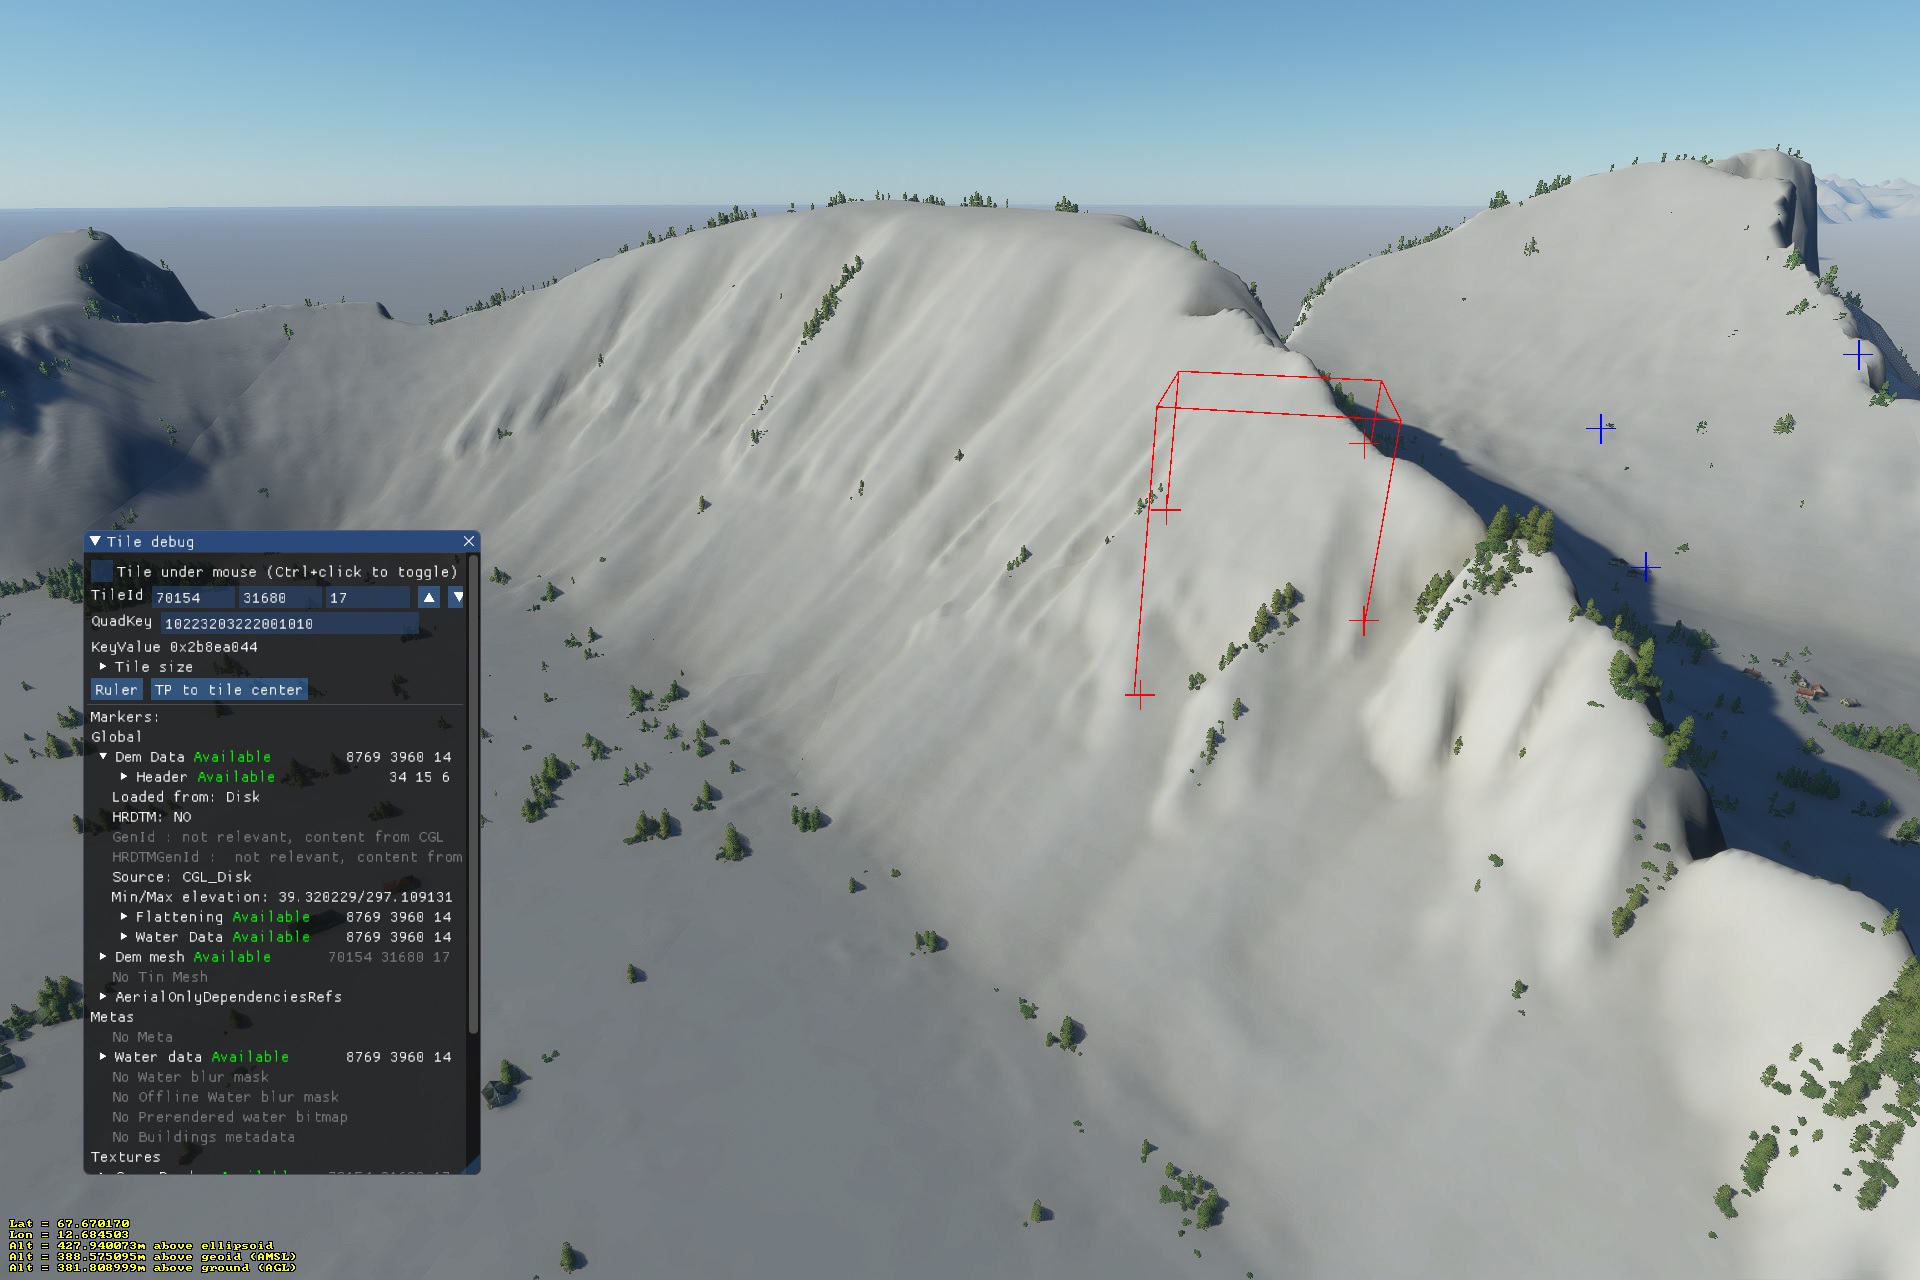
Task: Expand Water data under Metas
Action: (x=103, y=1057)
